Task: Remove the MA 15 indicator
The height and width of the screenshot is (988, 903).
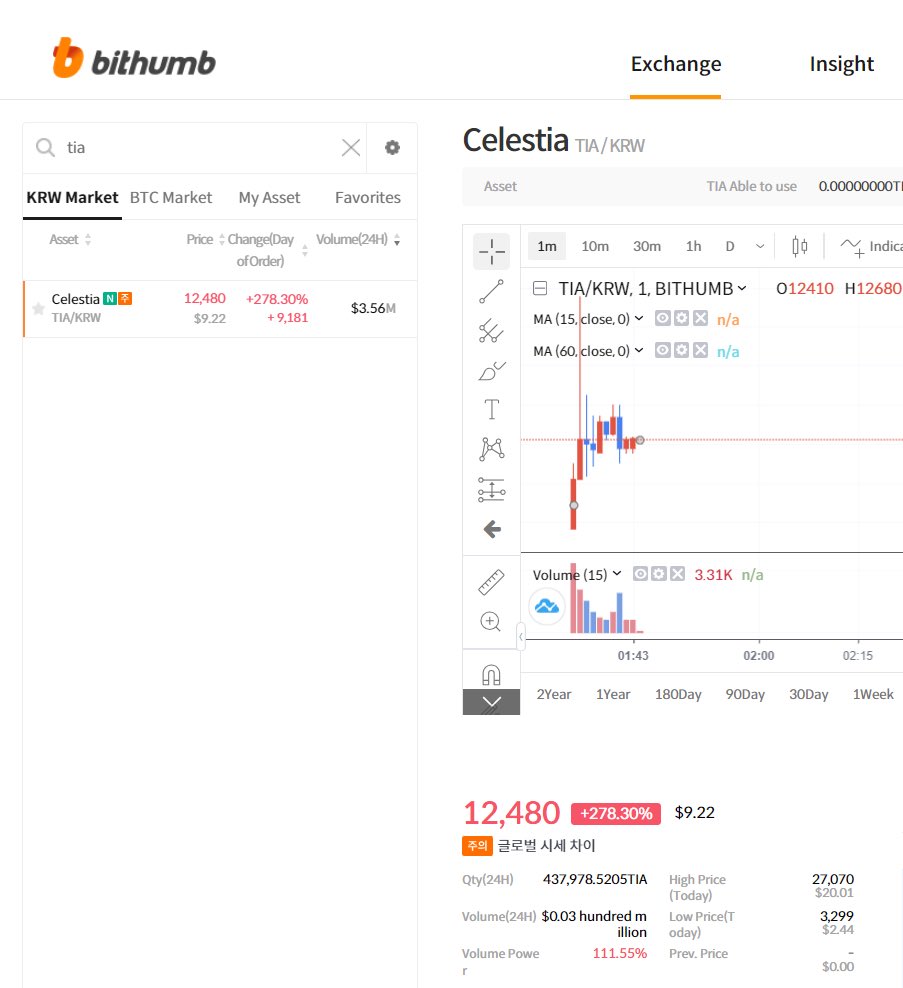Action: coord(700,318)
